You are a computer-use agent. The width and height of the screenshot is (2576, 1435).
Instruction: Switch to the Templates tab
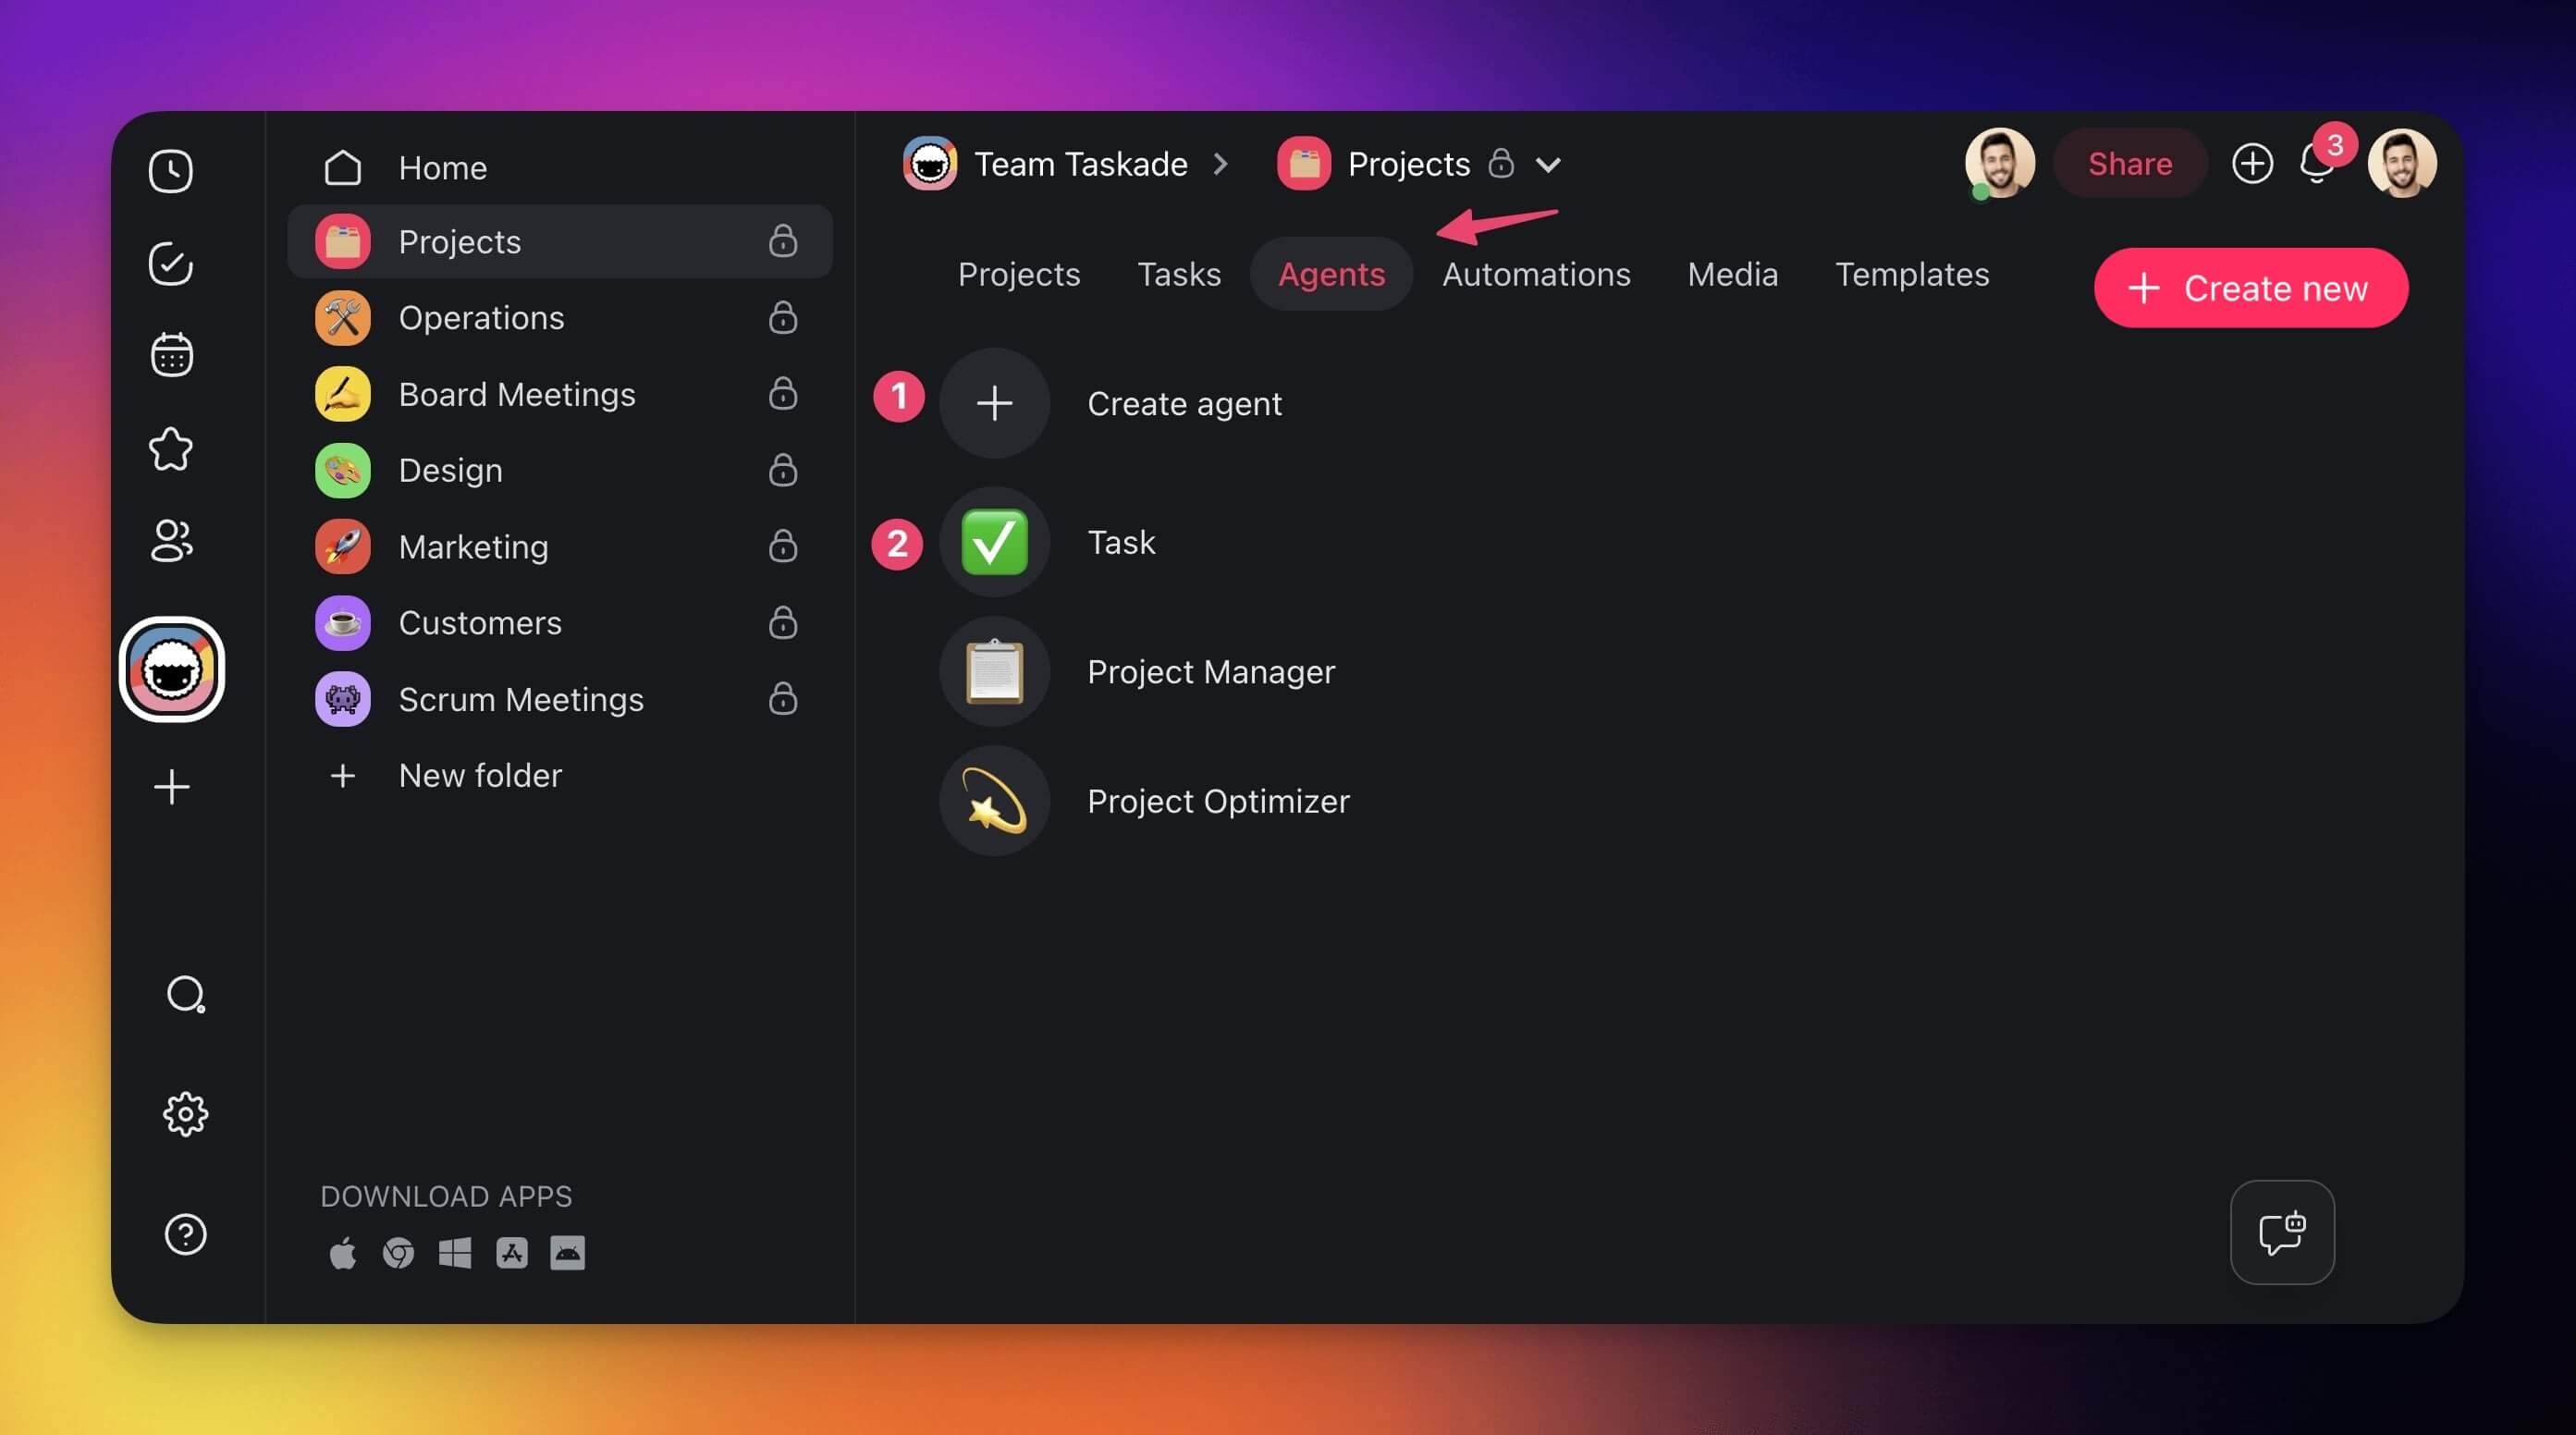click(x=1911, y=274)
